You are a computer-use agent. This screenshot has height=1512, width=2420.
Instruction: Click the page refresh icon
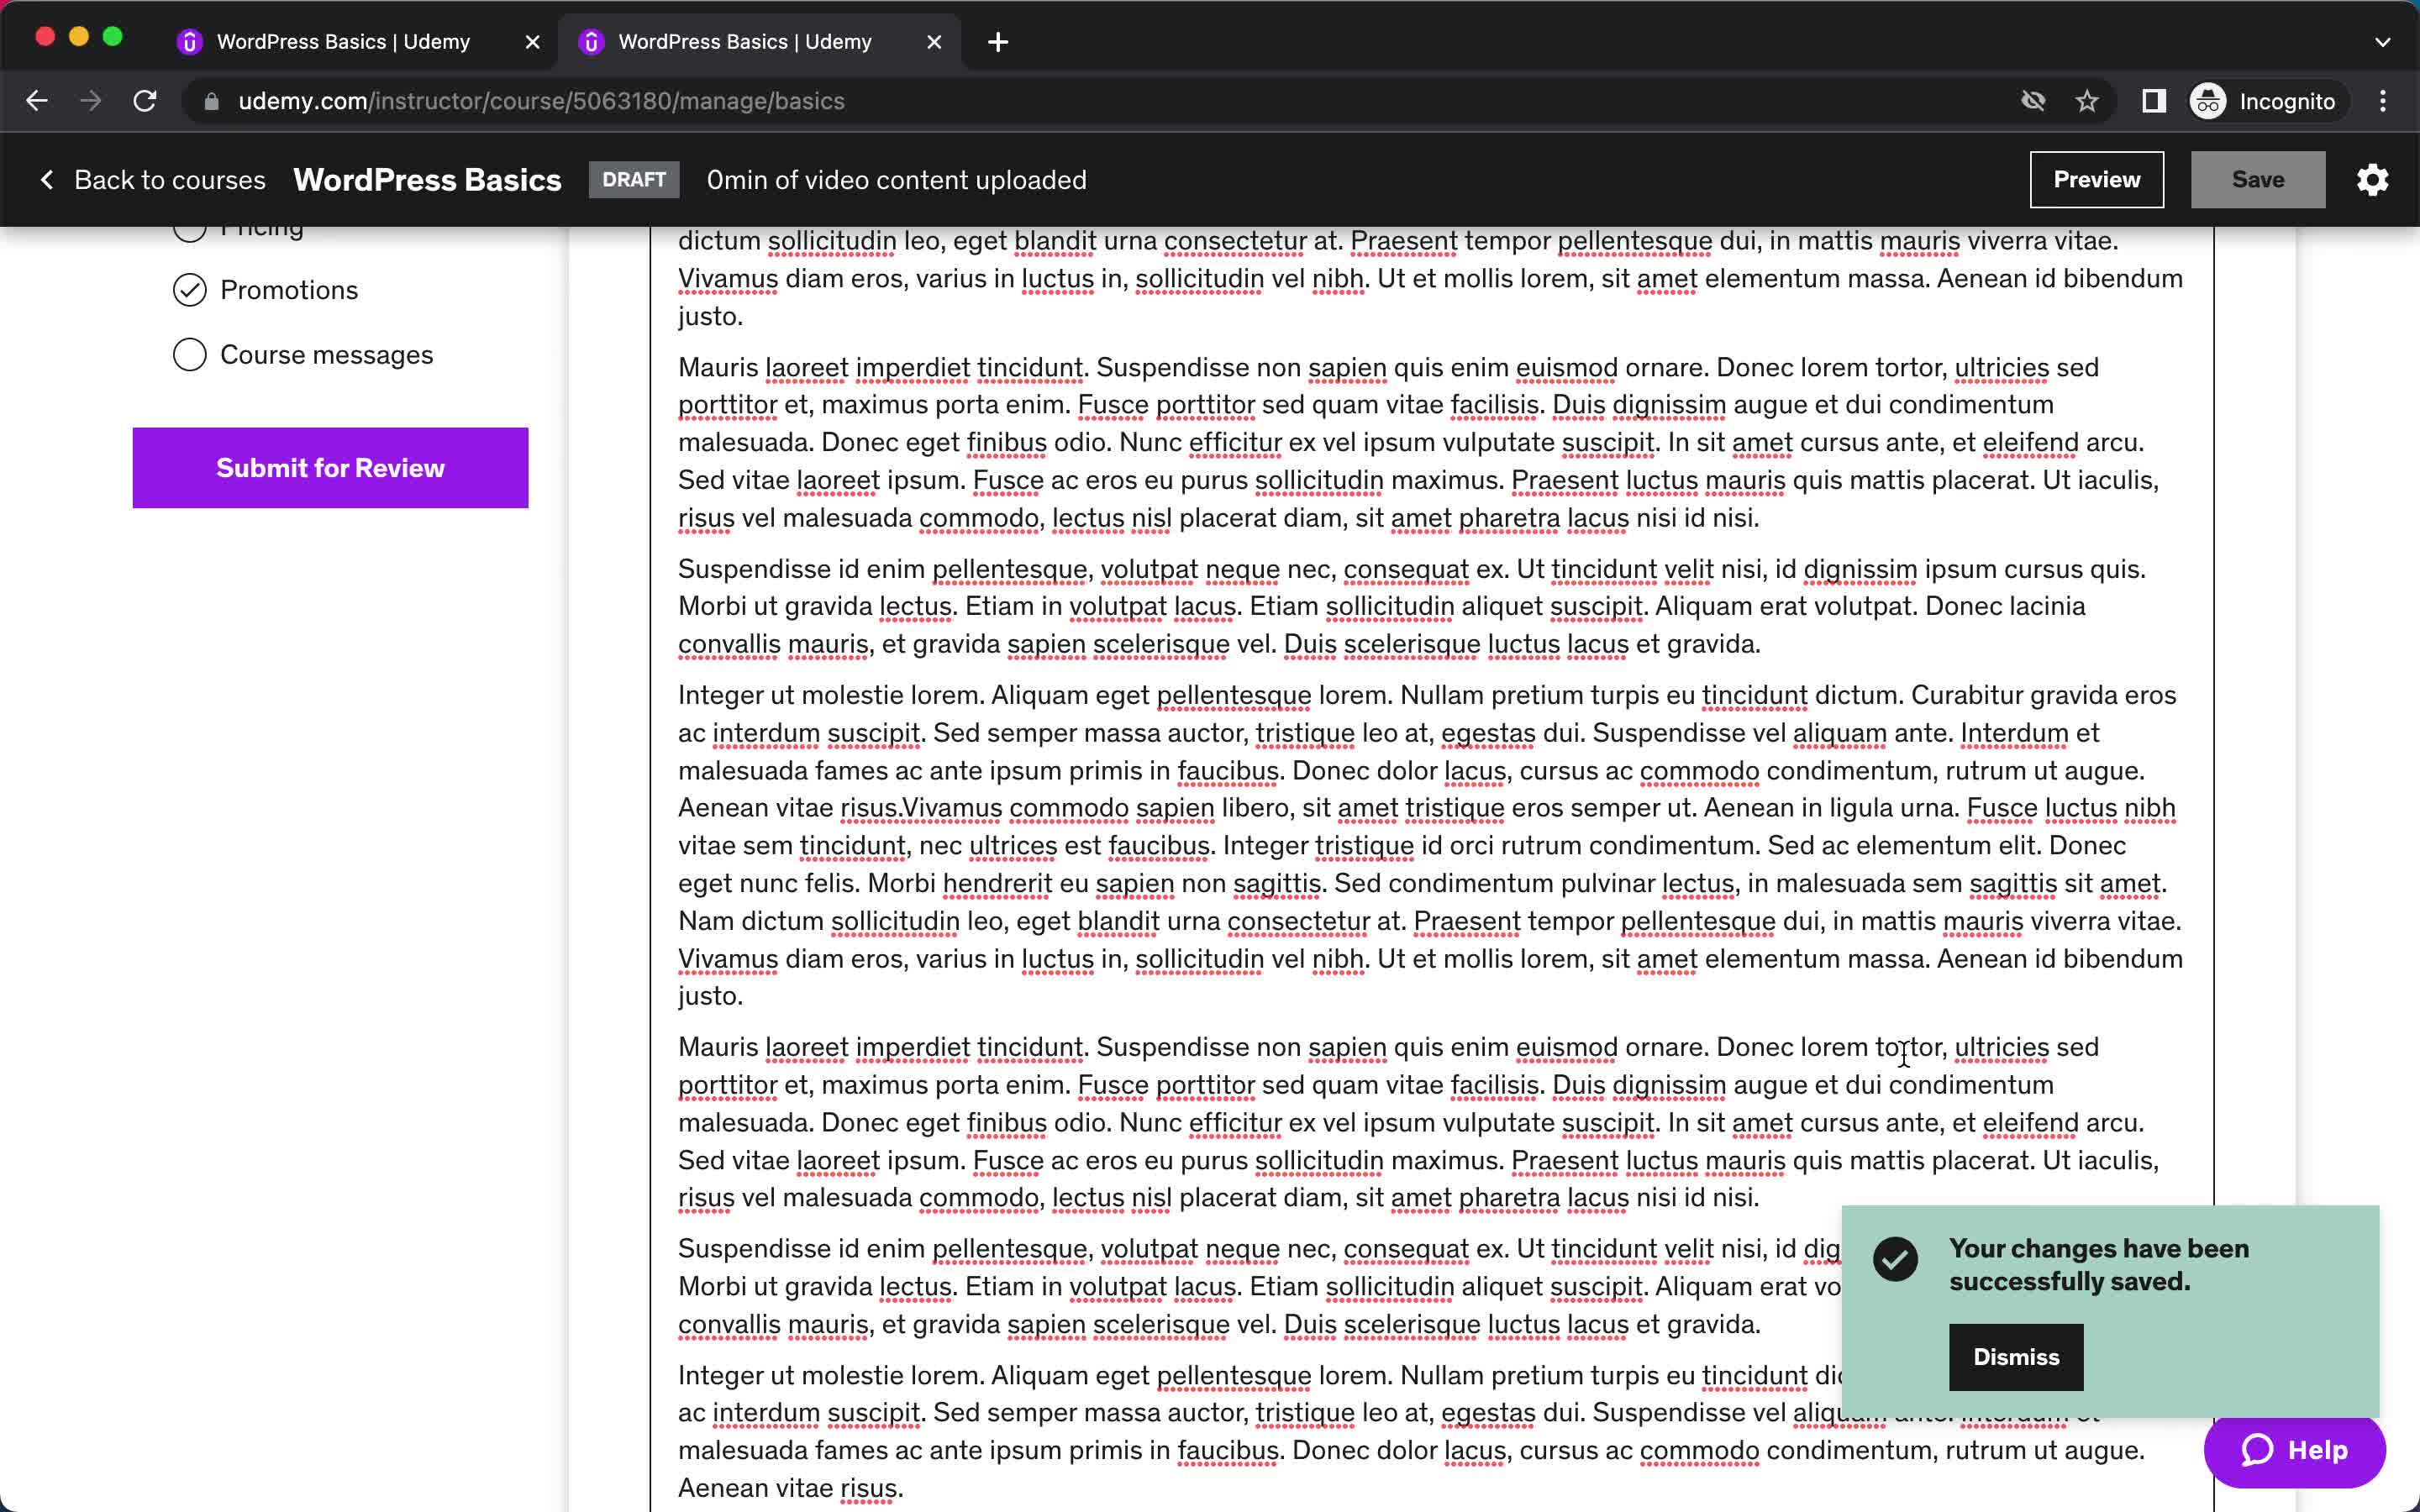148,99
